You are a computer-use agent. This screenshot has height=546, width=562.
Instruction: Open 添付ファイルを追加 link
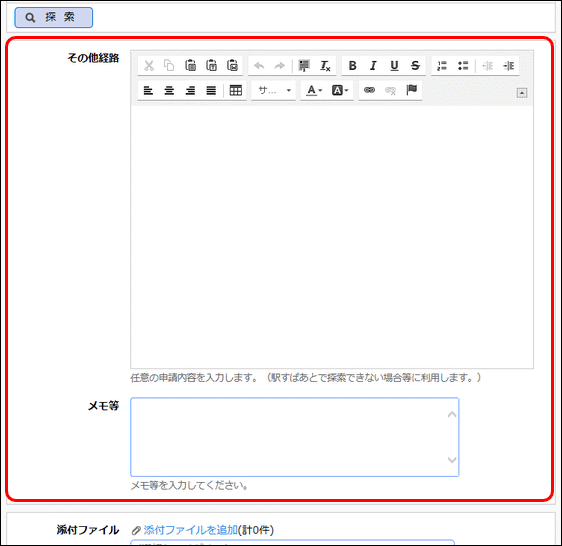(x=190, y=530)
